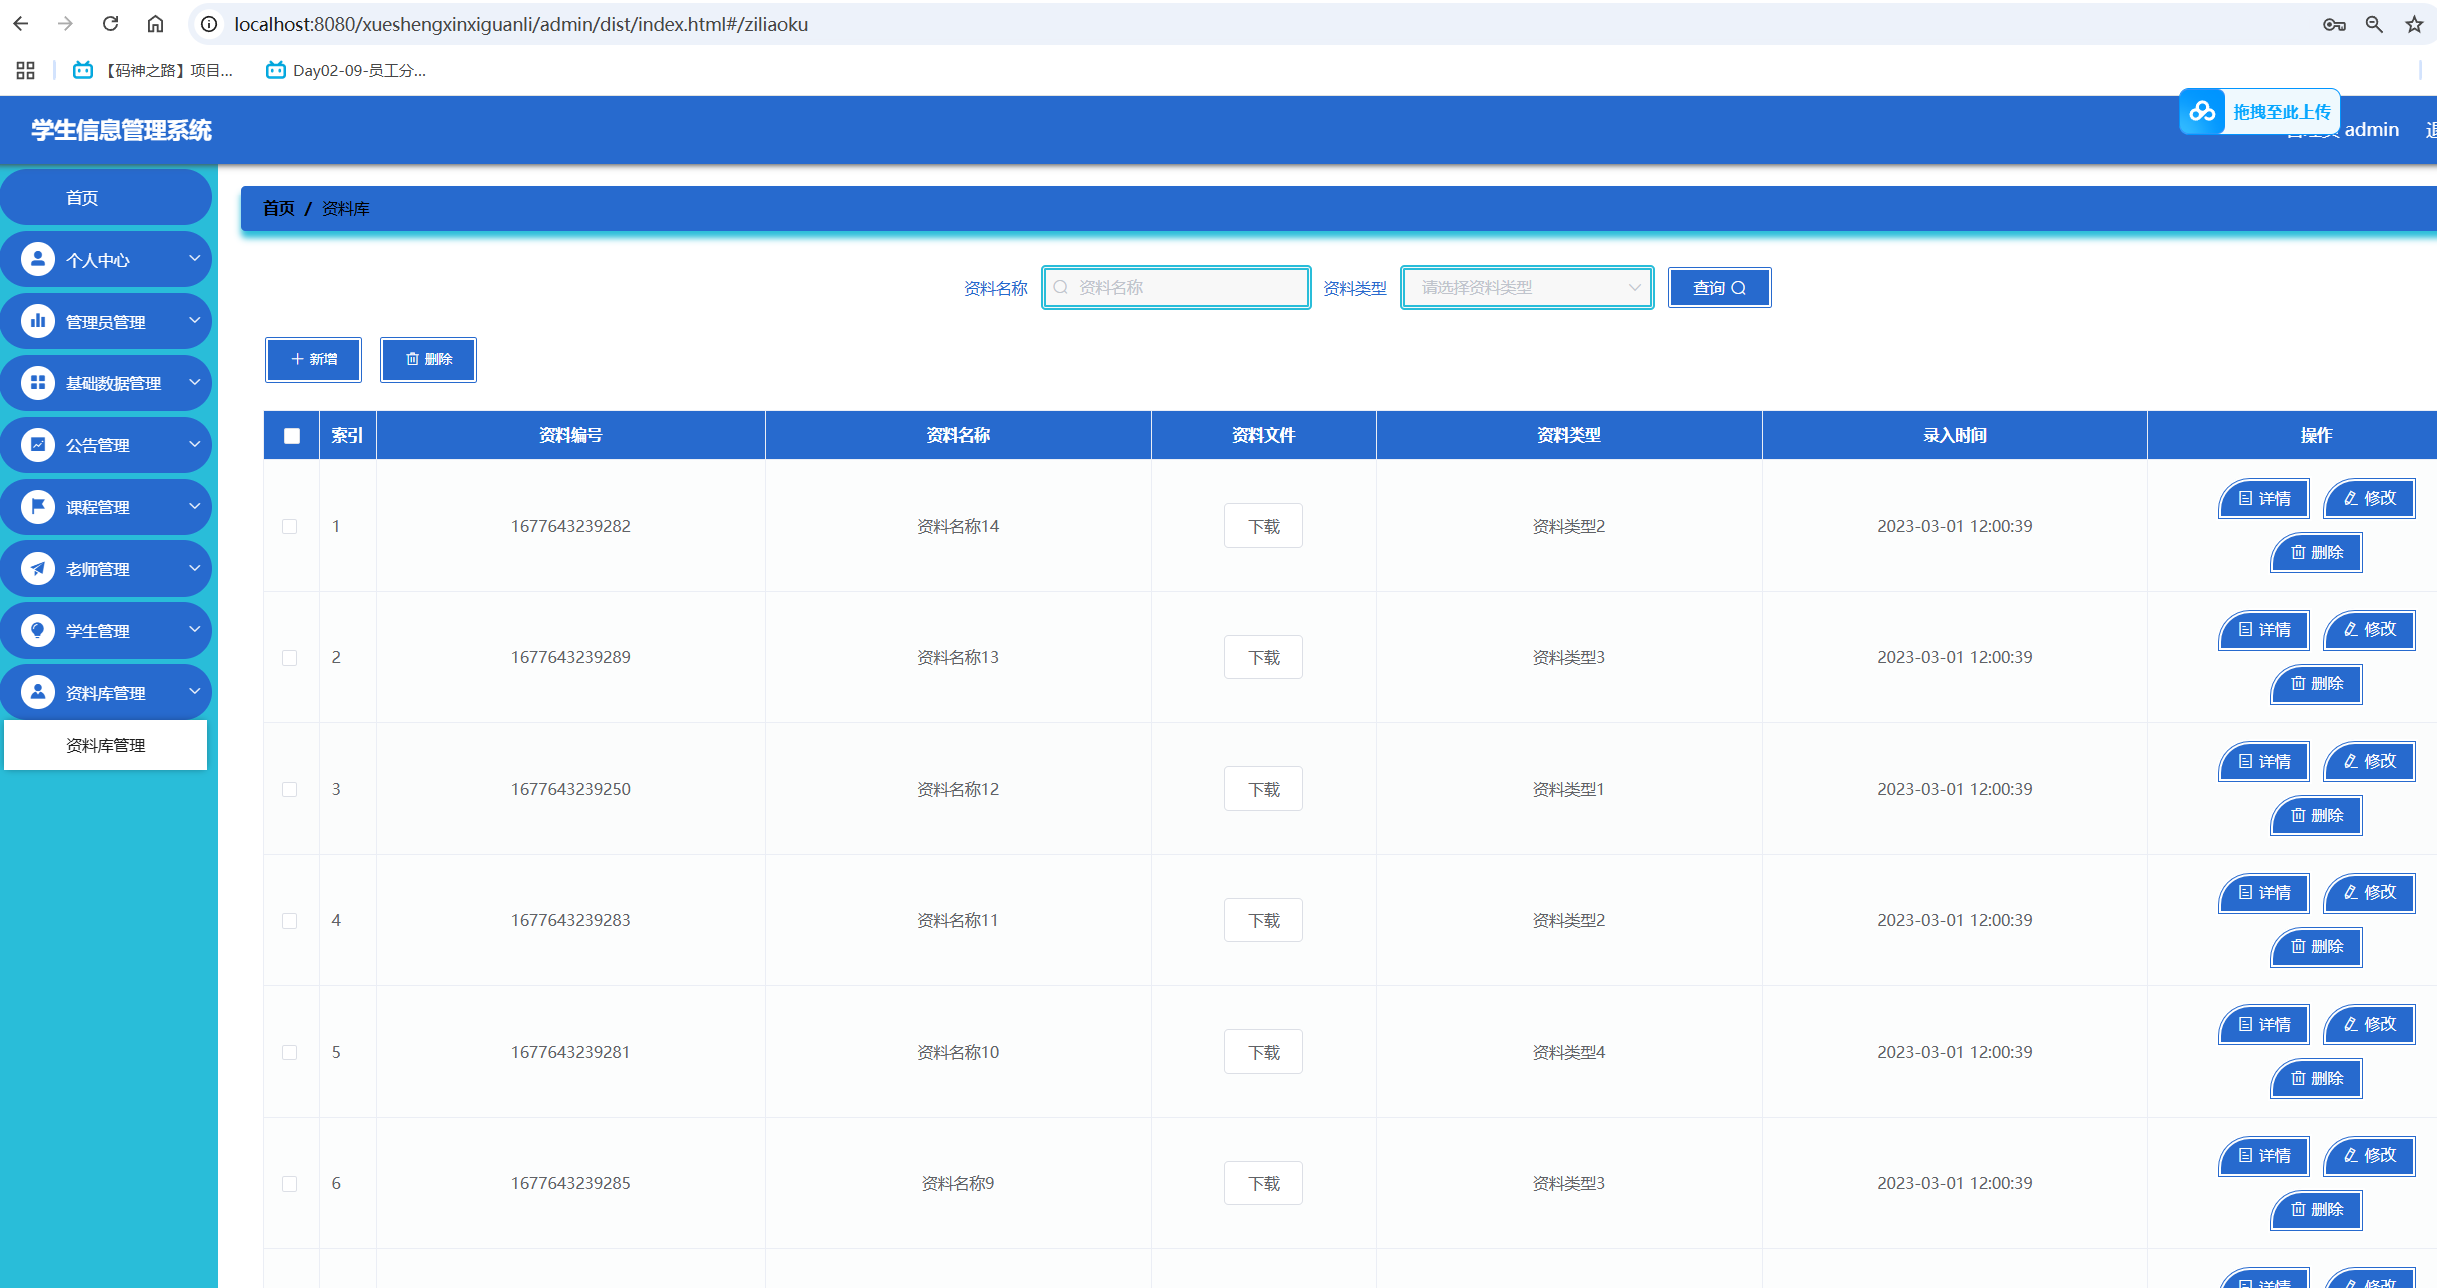Download the file for 资料名称13
The width and height of the screenshot is (2437, 1288).
click(1263, 658)
